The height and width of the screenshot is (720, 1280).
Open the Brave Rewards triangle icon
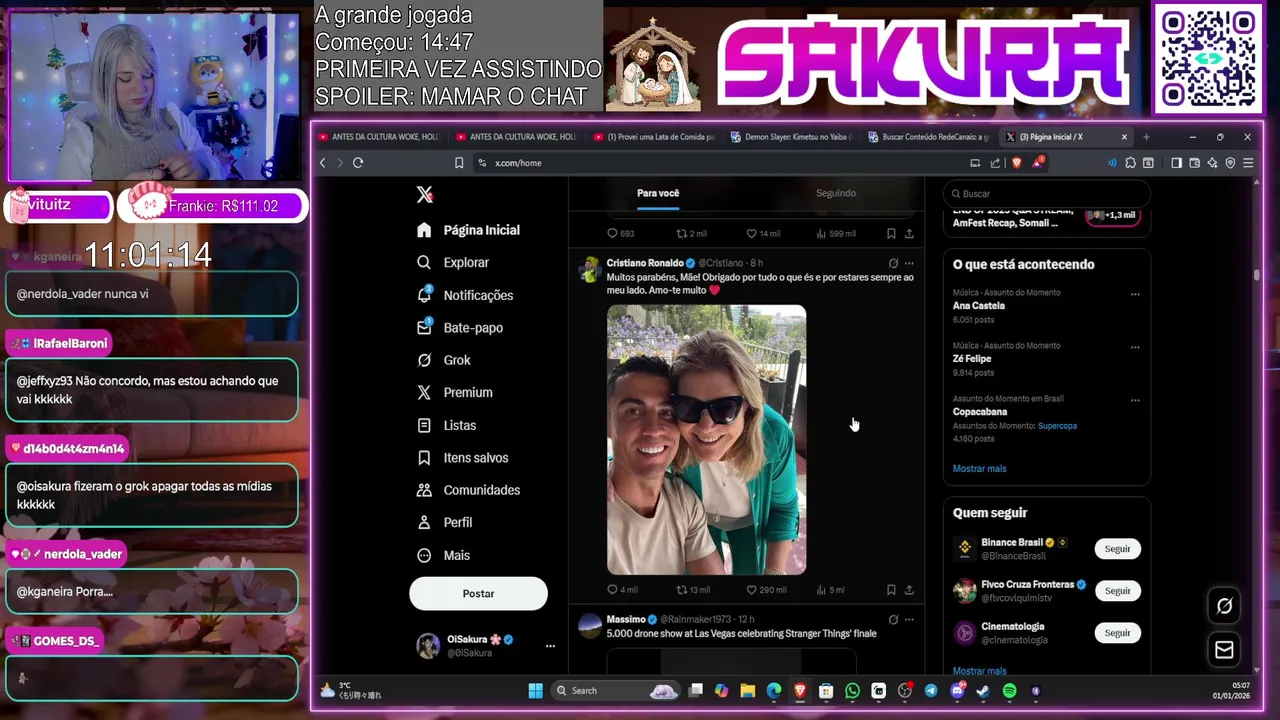1038,162
